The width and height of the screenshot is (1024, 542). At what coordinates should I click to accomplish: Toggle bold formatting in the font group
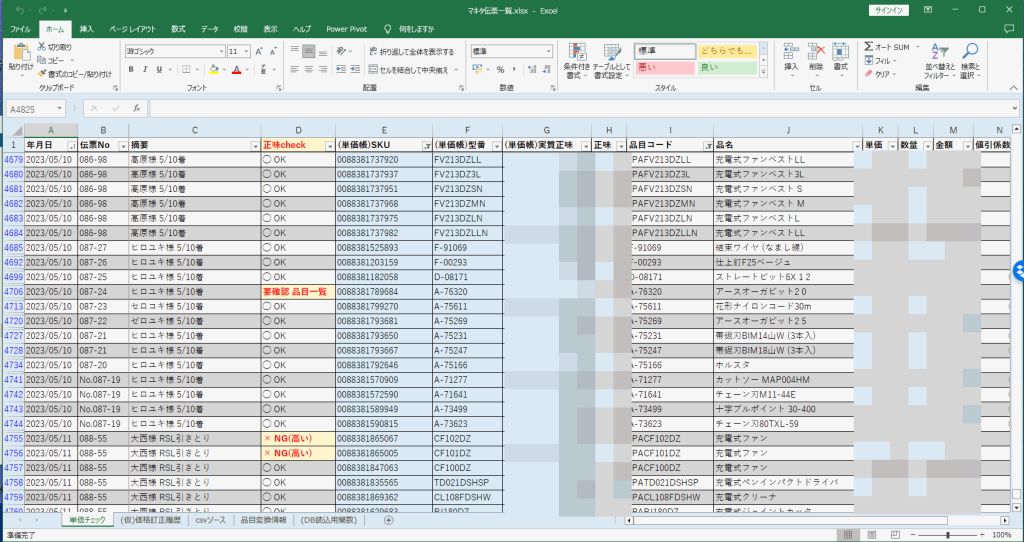(x=131, y=69)
